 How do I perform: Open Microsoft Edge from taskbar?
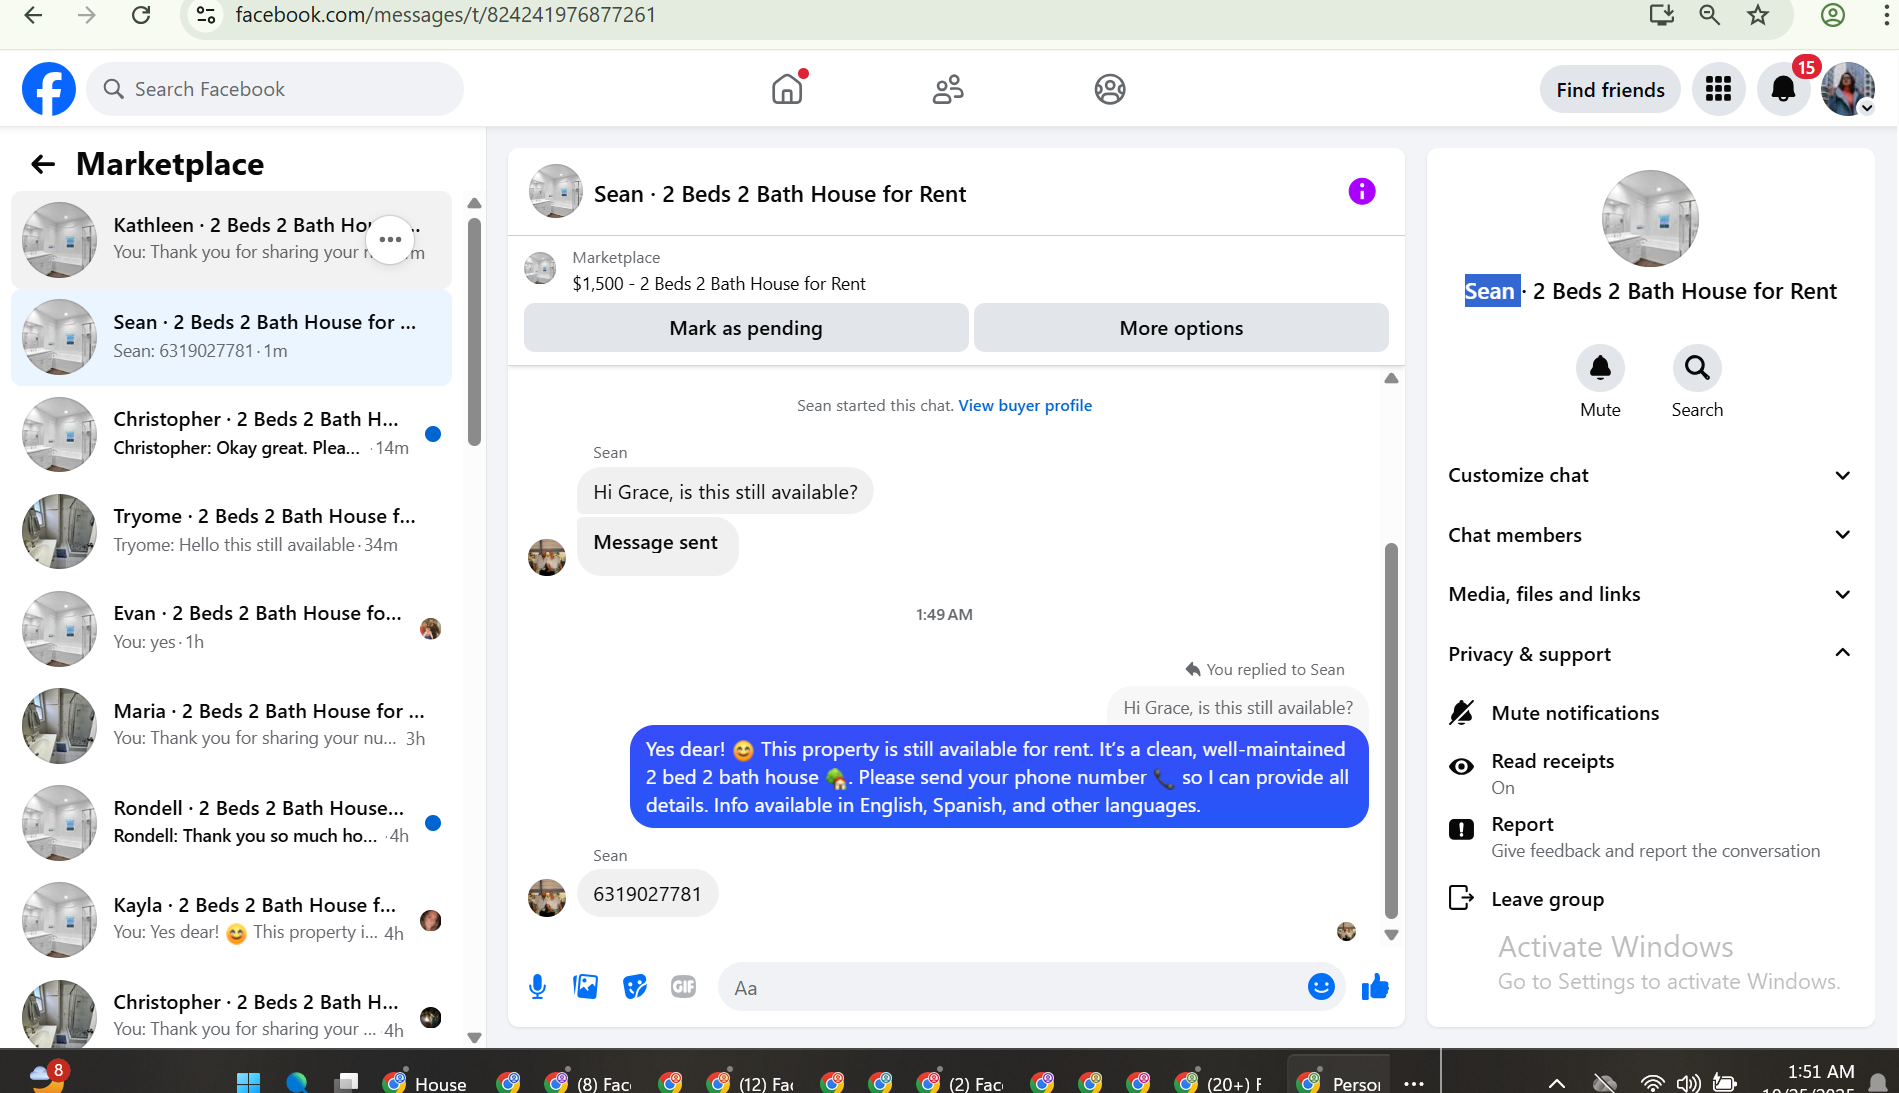coord(297,1082)
